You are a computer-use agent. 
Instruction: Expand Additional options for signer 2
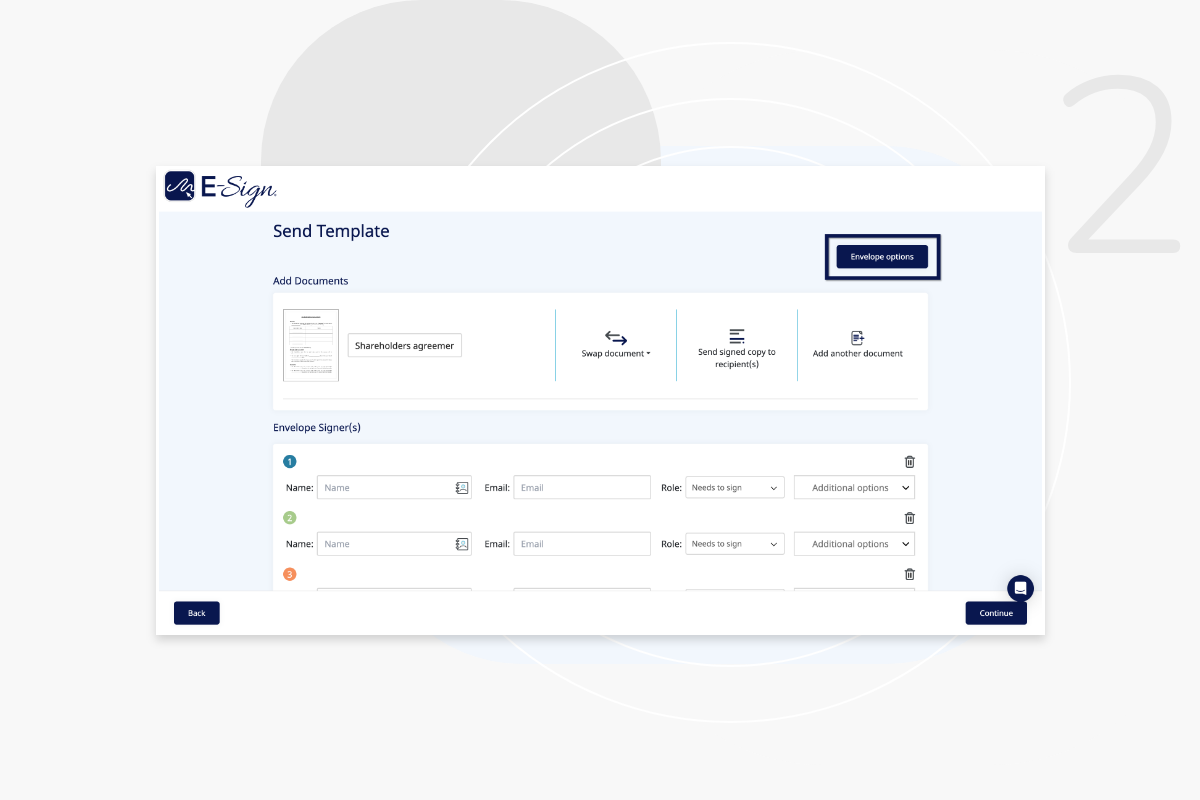[854, 543]
